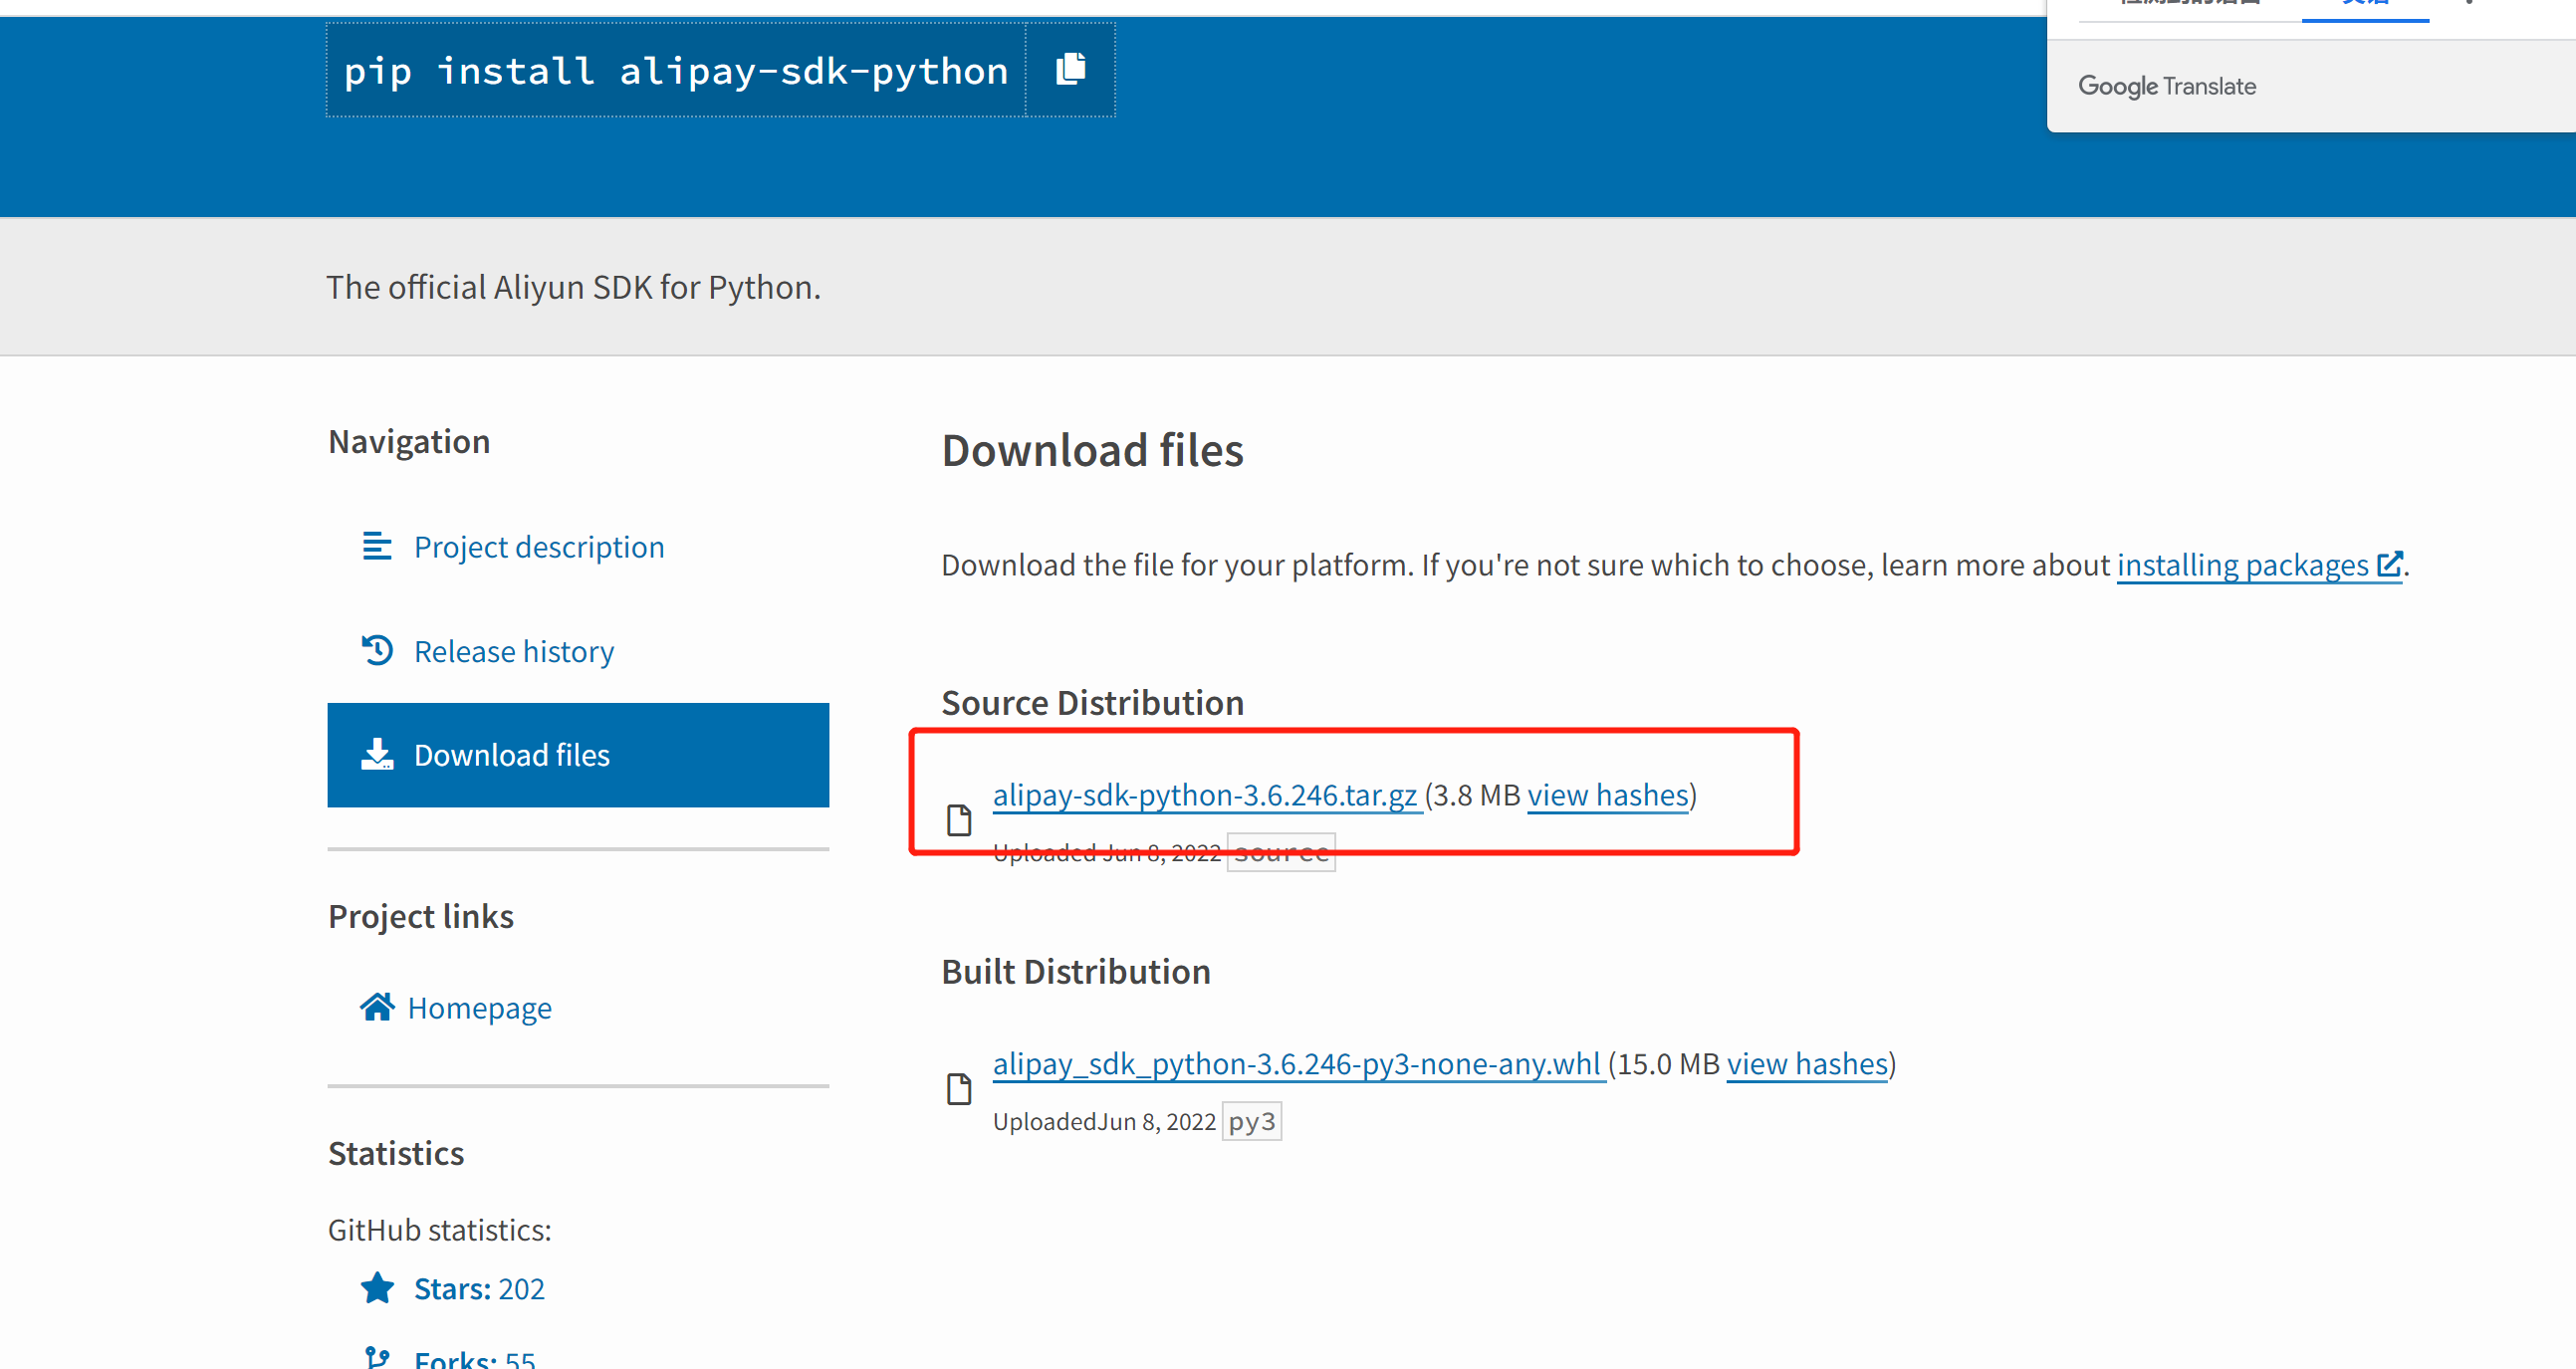The width and height of the screenshot is (2576, 1369).
Task: Open the Release history section
Action: coord(513,652)
